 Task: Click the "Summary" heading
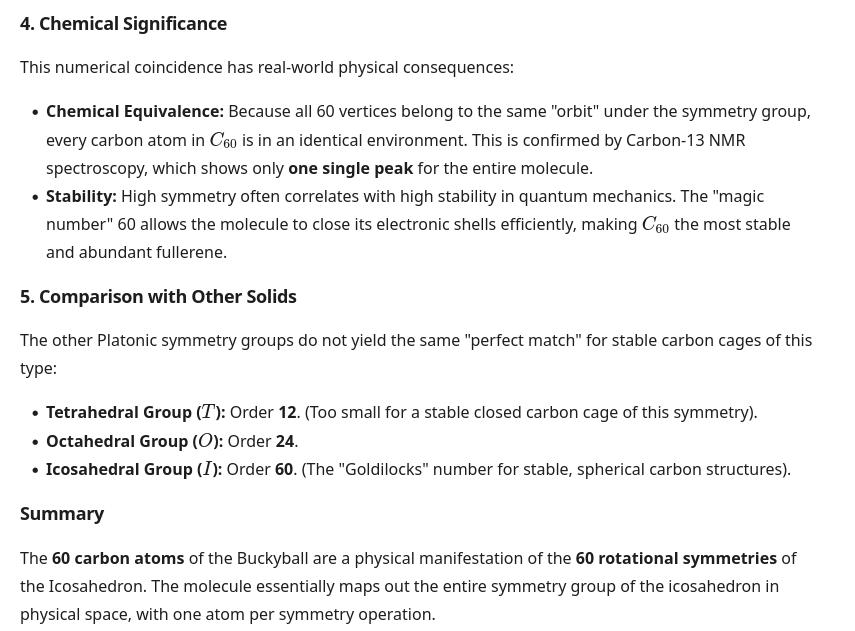pos(62,513)
